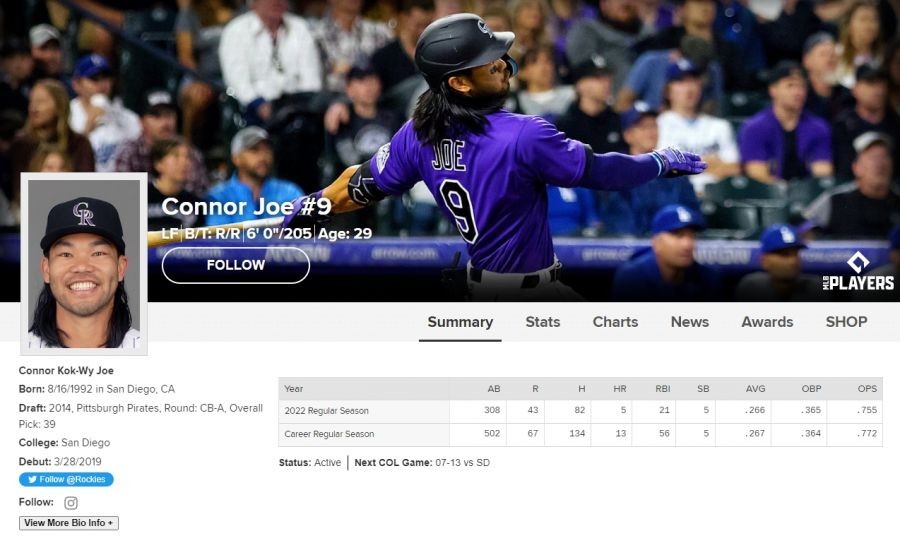Screen dimensions: 900x543
Task: Click the College: San Diego line
Action: tap(64, 443)
